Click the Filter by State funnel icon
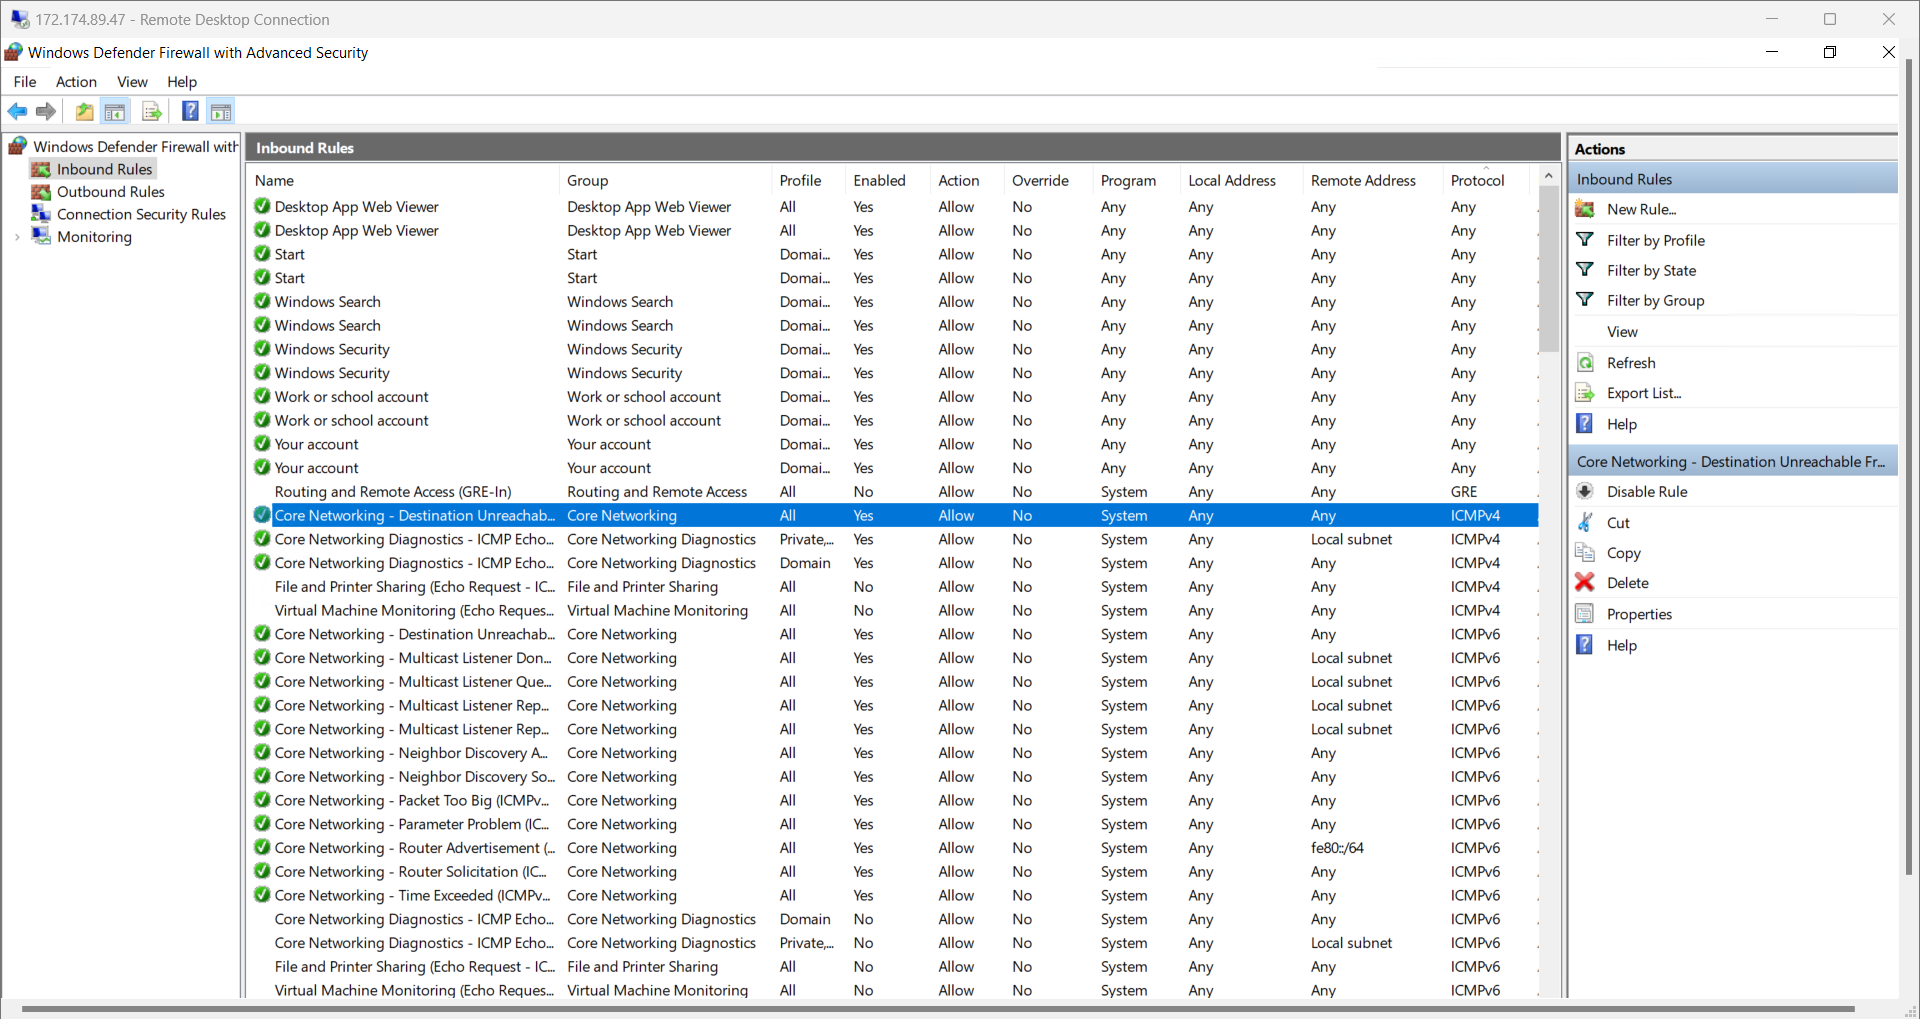 [1585, 270]
